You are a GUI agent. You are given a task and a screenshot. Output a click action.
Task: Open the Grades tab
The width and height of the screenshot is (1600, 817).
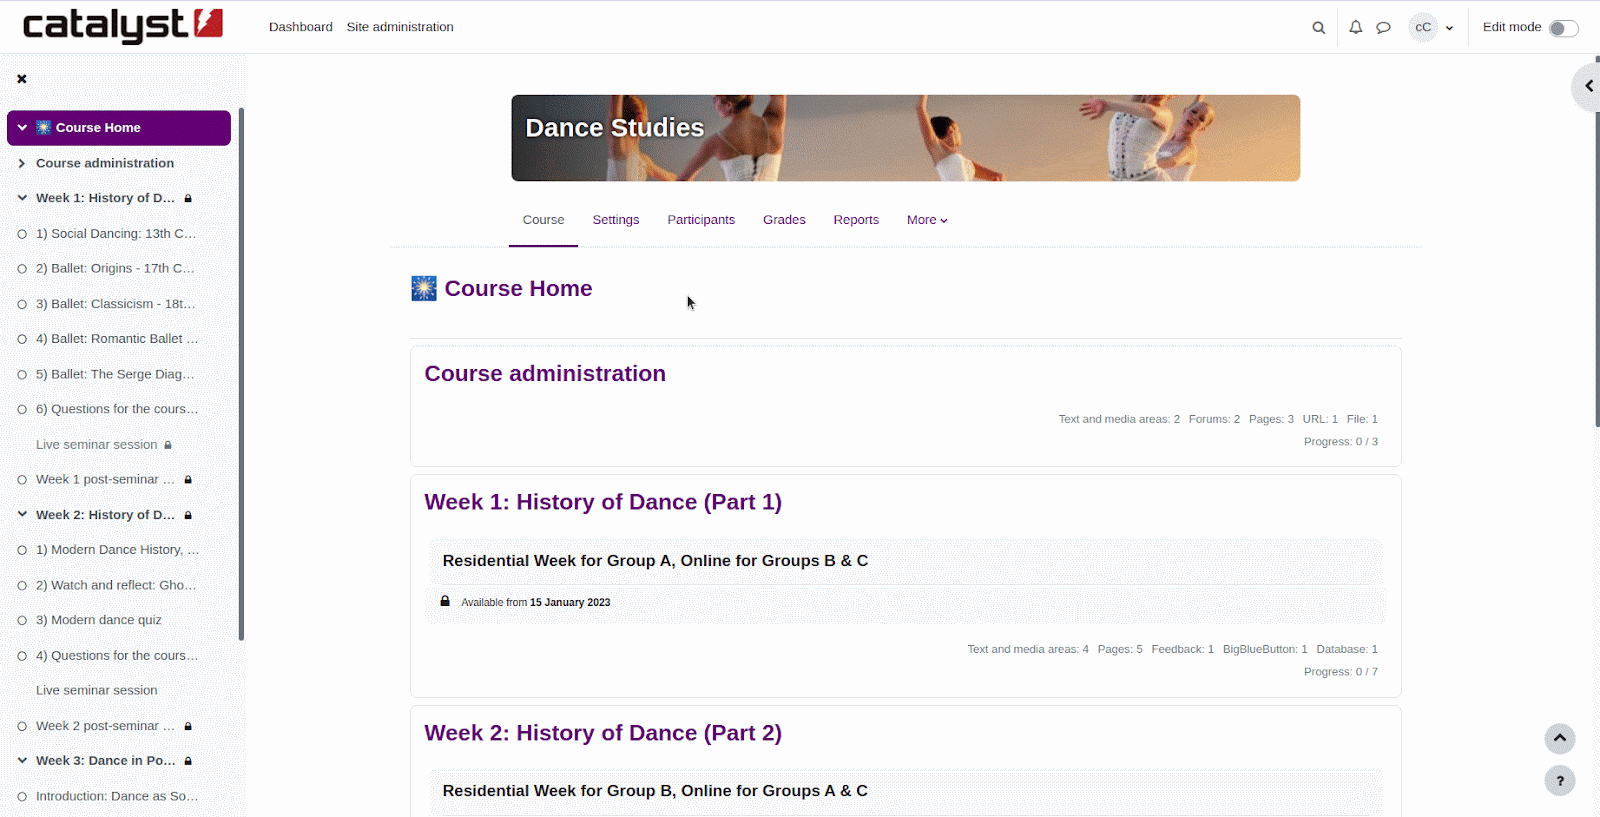784,220
